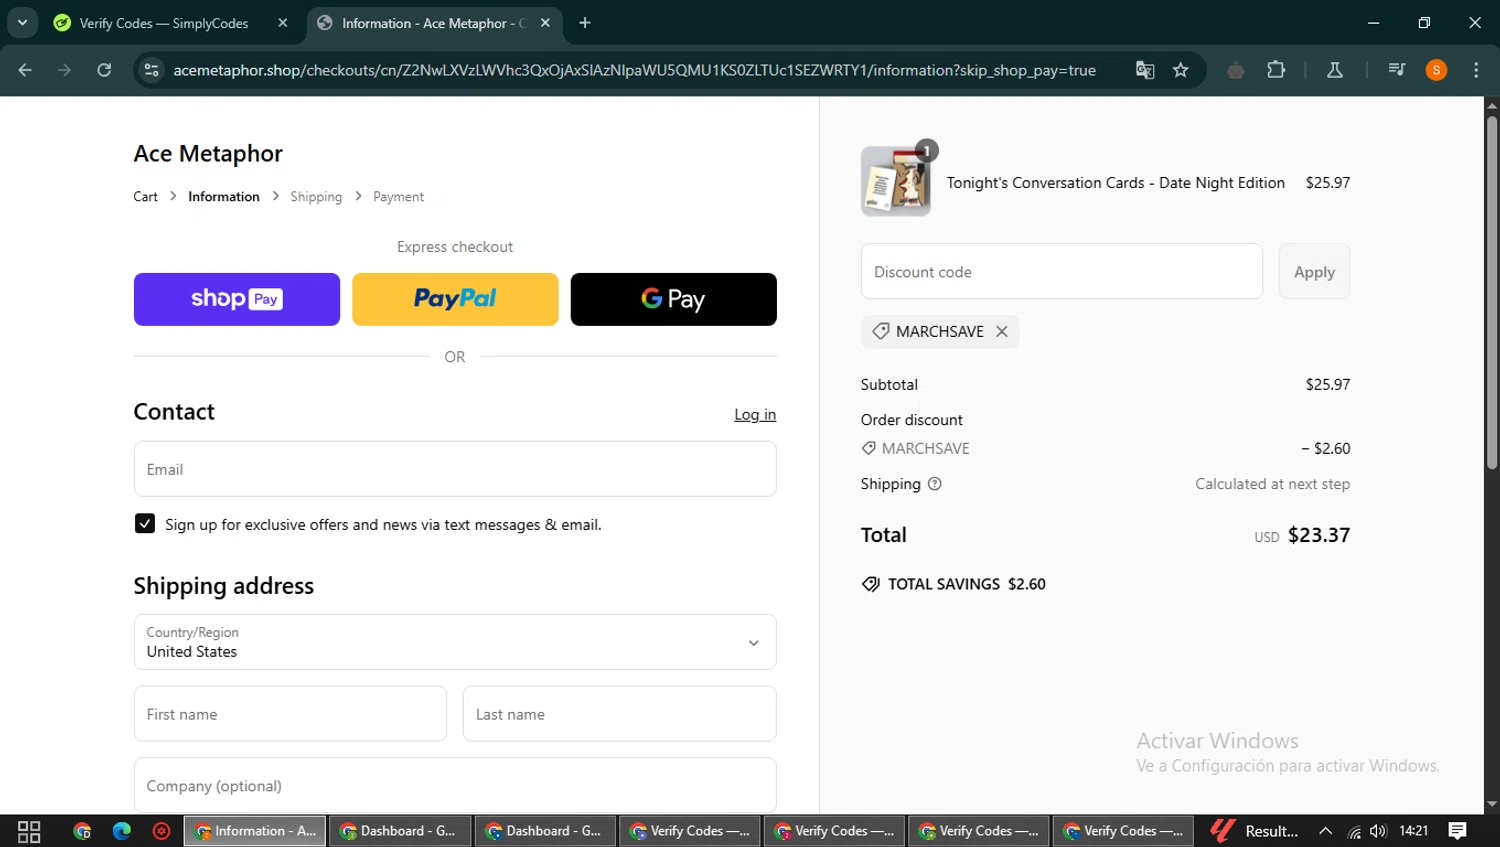Screen dimensions: 1500x847
Task: Open Chrome icon in taskbar
Action: 82,831
